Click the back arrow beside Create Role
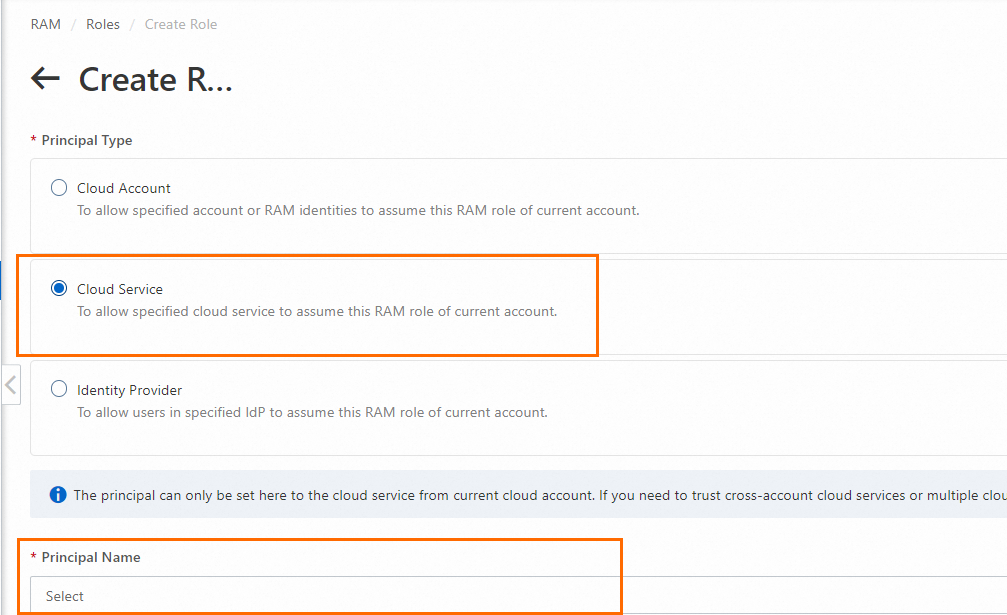Viewport: 1007px width, 615px height. click(x=46, y=79)
